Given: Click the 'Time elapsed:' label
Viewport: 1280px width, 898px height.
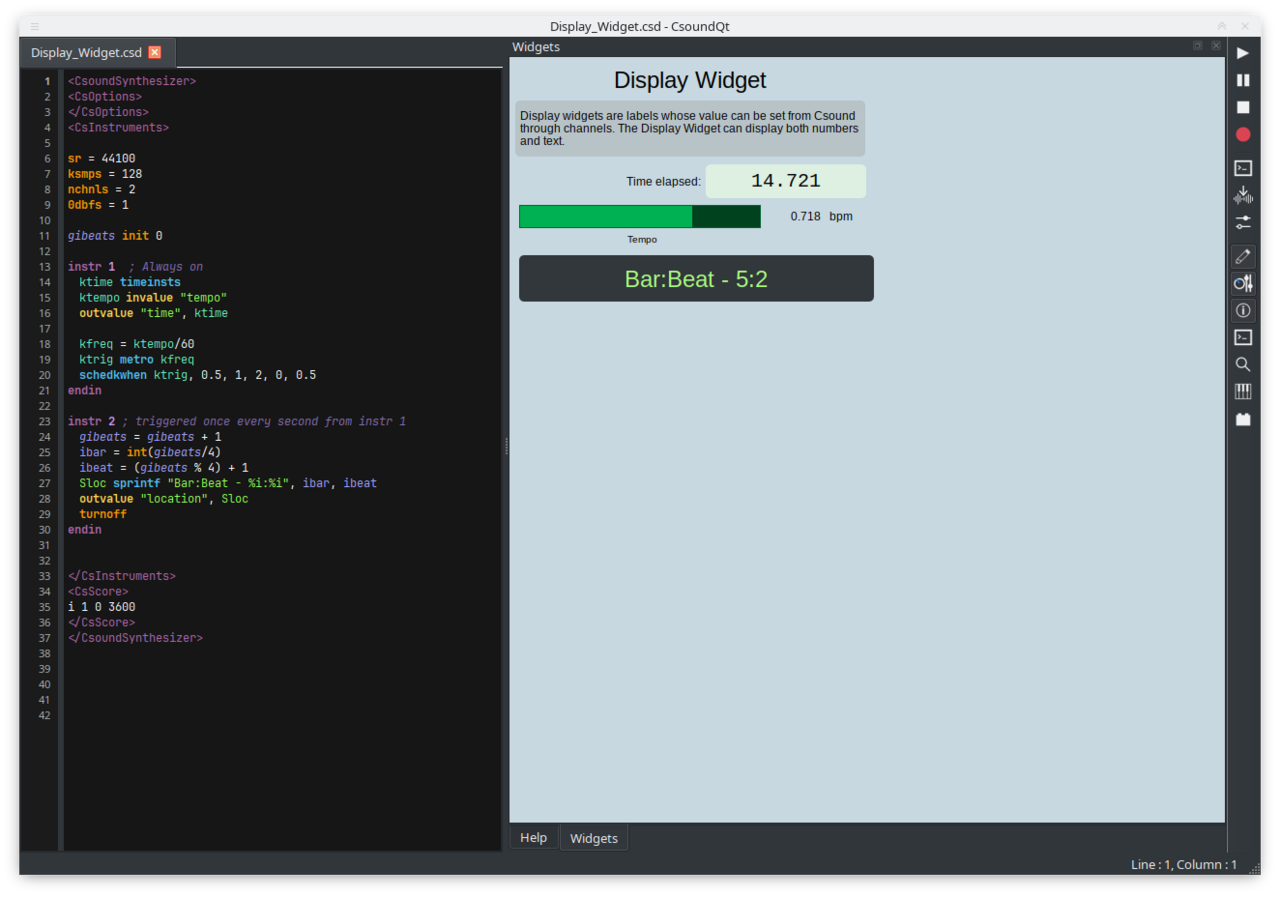Looking at the screenshot, I should tap(663, 182).
